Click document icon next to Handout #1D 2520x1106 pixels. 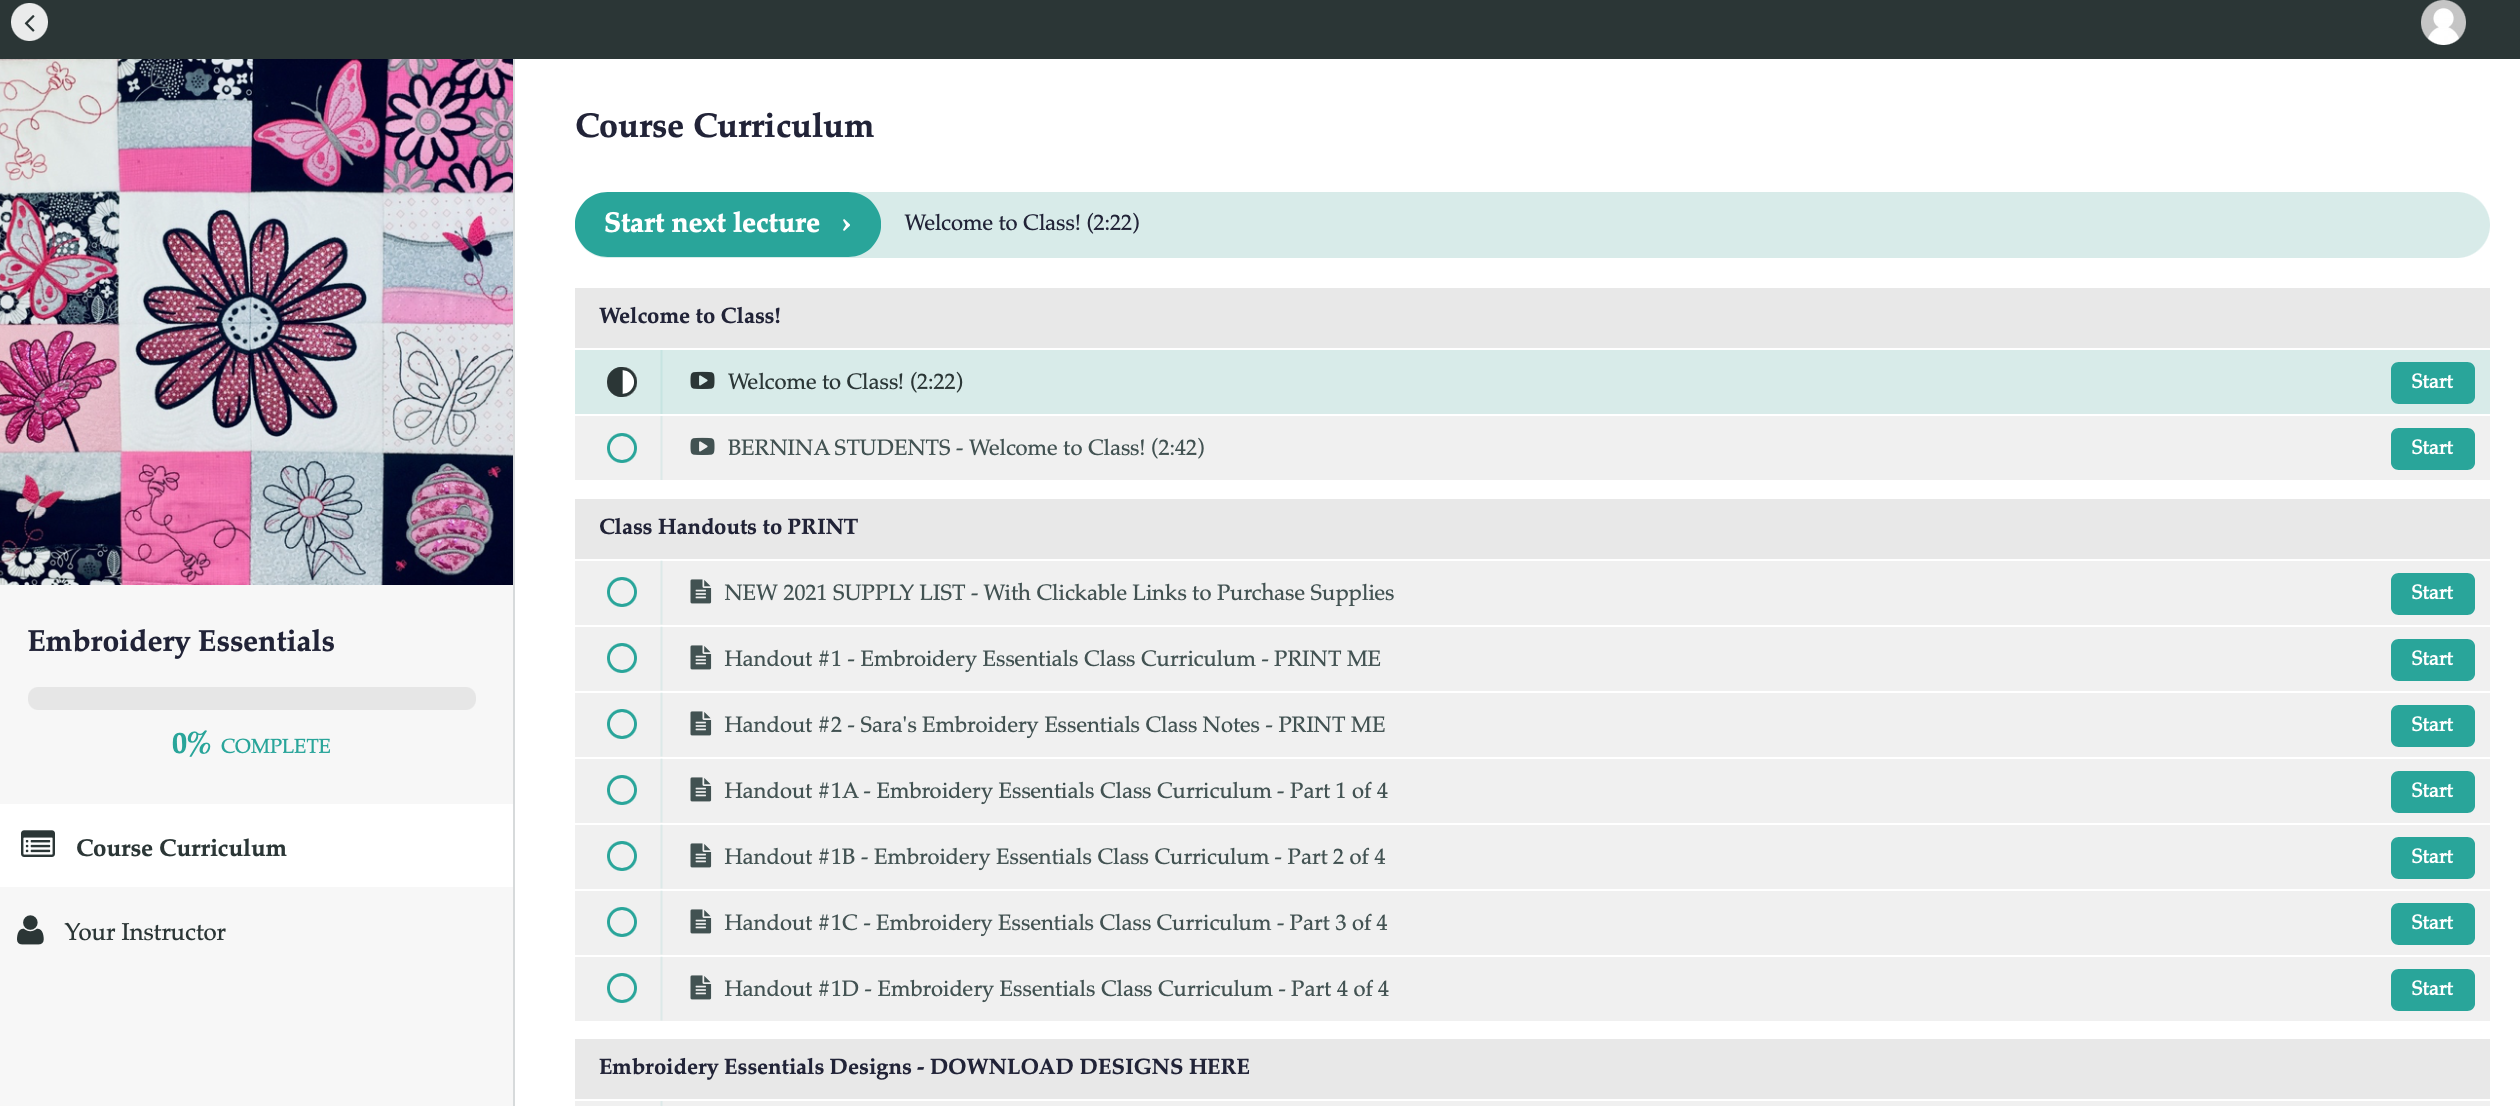(701, 988)
